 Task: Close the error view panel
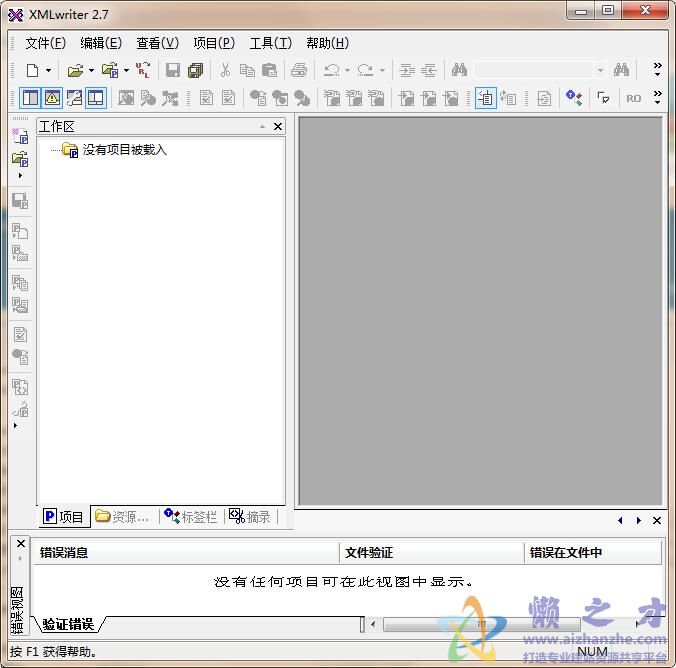(21, 543)
